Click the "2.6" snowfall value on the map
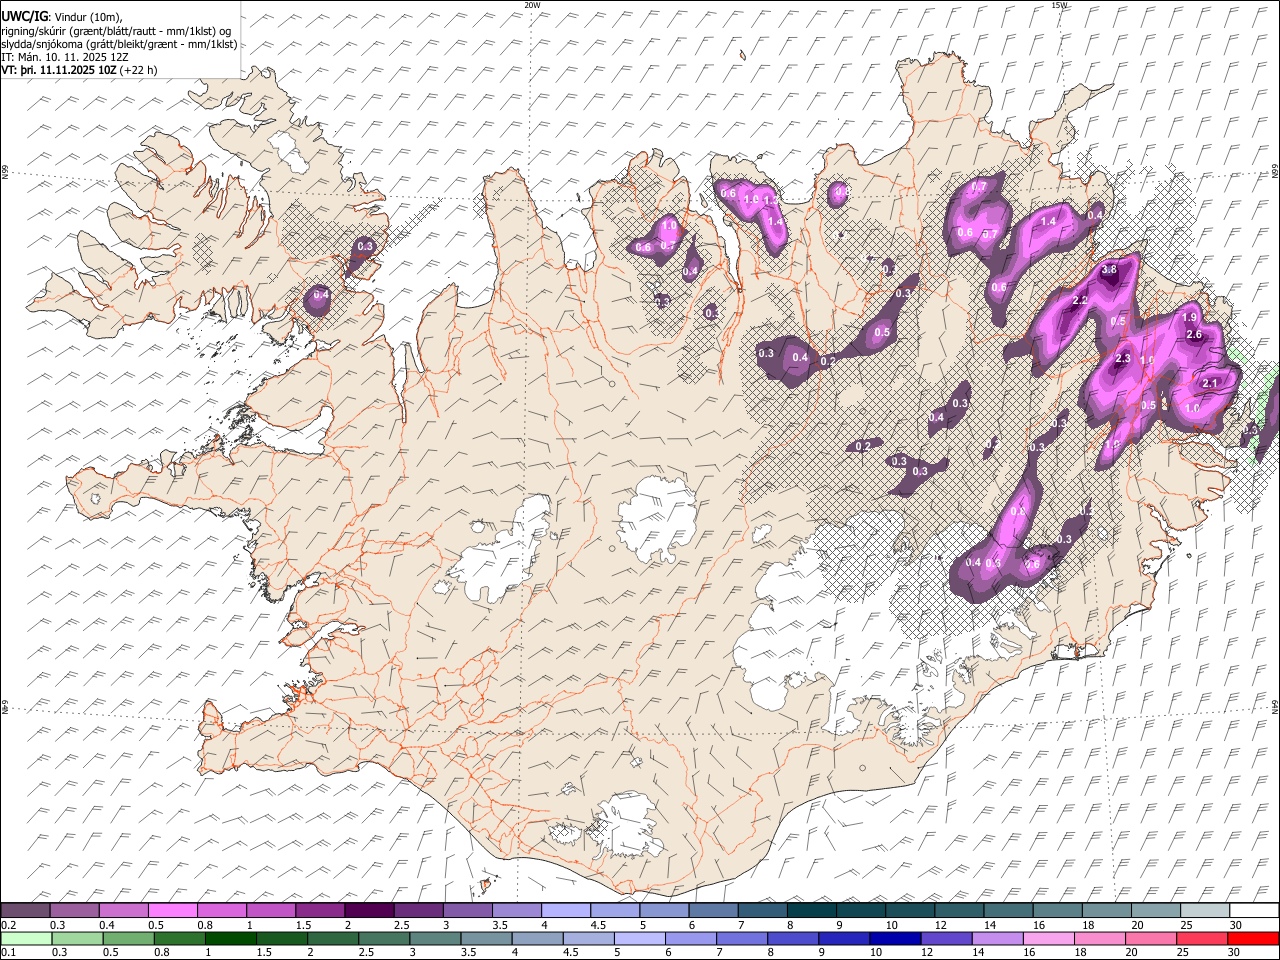Viewport: 1280px width, 960px height. tap(1193, 334)
